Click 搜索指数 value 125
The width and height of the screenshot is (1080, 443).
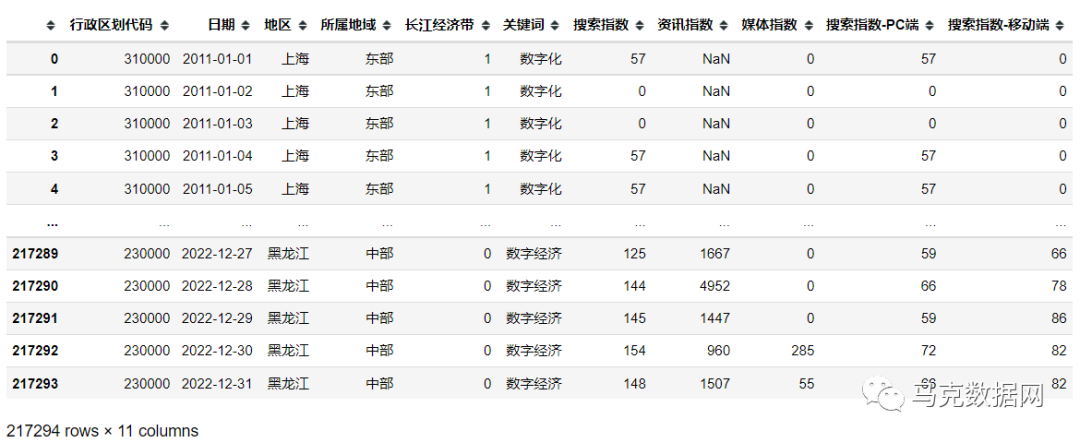(635, 254)
